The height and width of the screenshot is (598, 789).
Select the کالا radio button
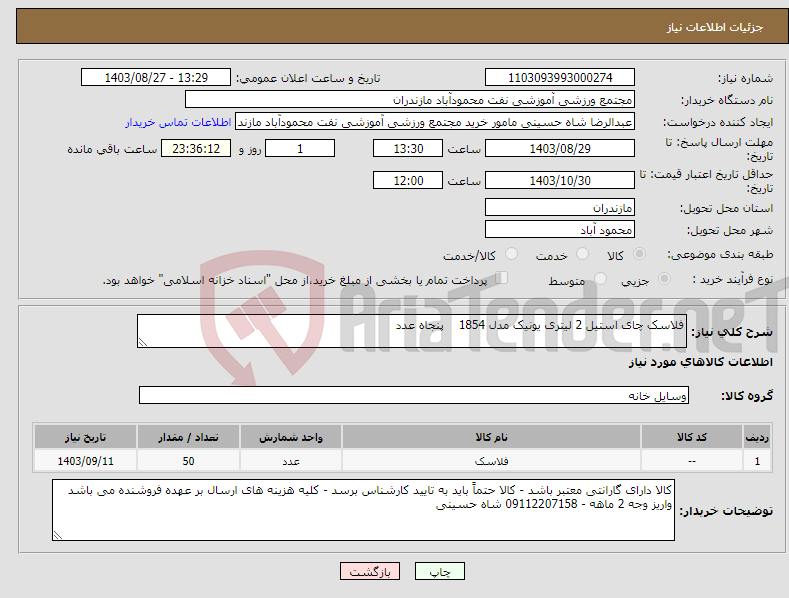click(x=639, y=254)
